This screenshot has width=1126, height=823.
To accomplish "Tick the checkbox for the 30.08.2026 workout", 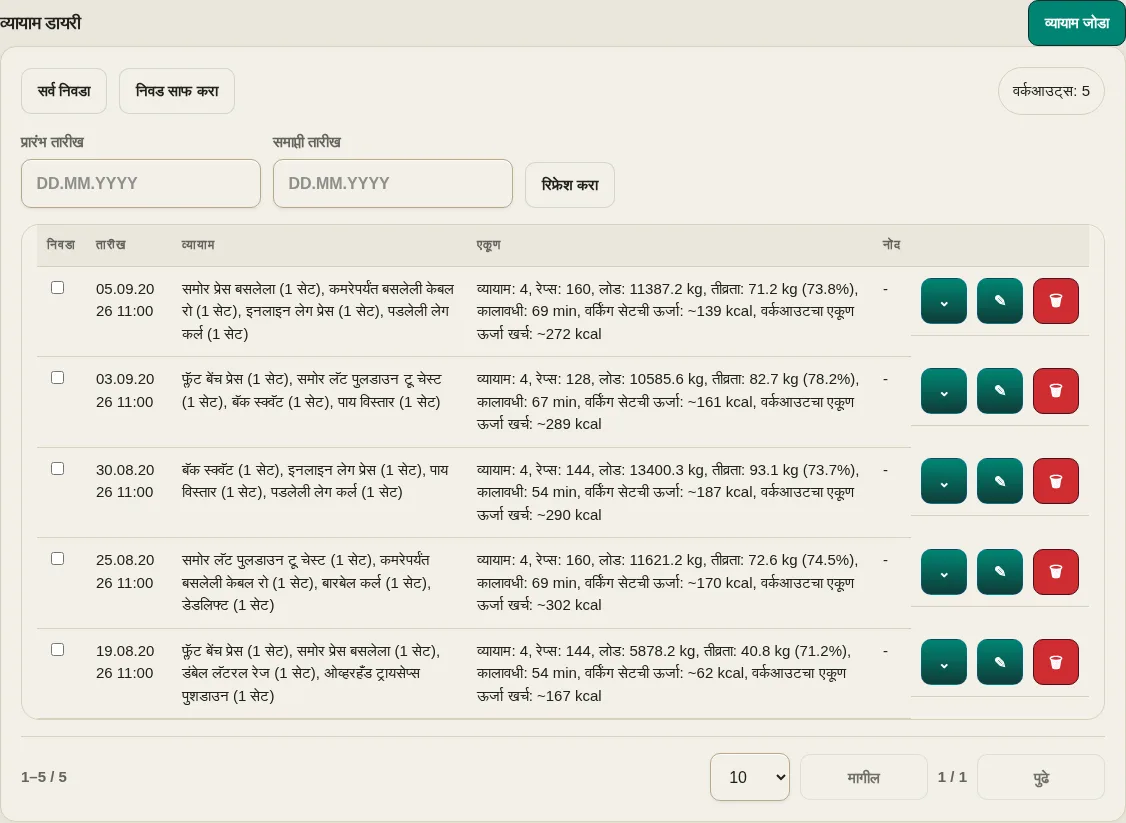I will tap(57, 469).
